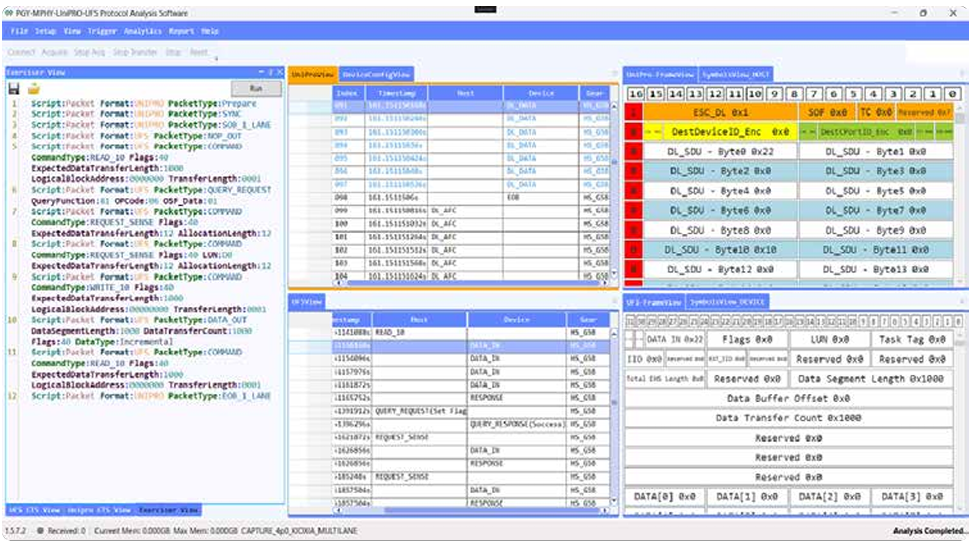
Task: Click the toolbar overflow arrow after Reset
Action: [x=216, y=58]
